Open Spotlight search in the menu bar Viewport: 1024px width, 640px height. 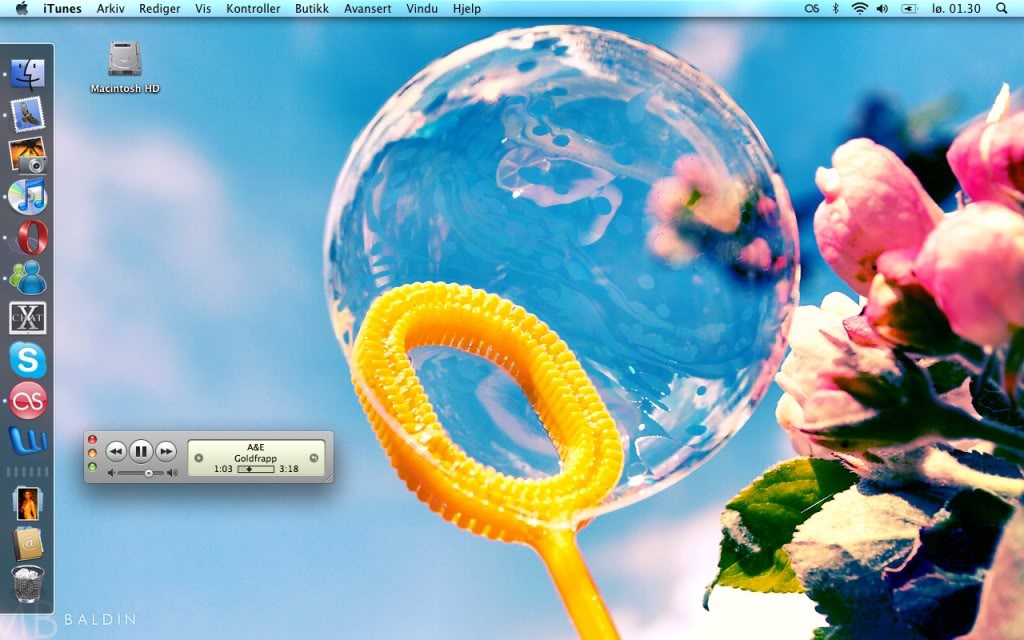point(1002,8)
